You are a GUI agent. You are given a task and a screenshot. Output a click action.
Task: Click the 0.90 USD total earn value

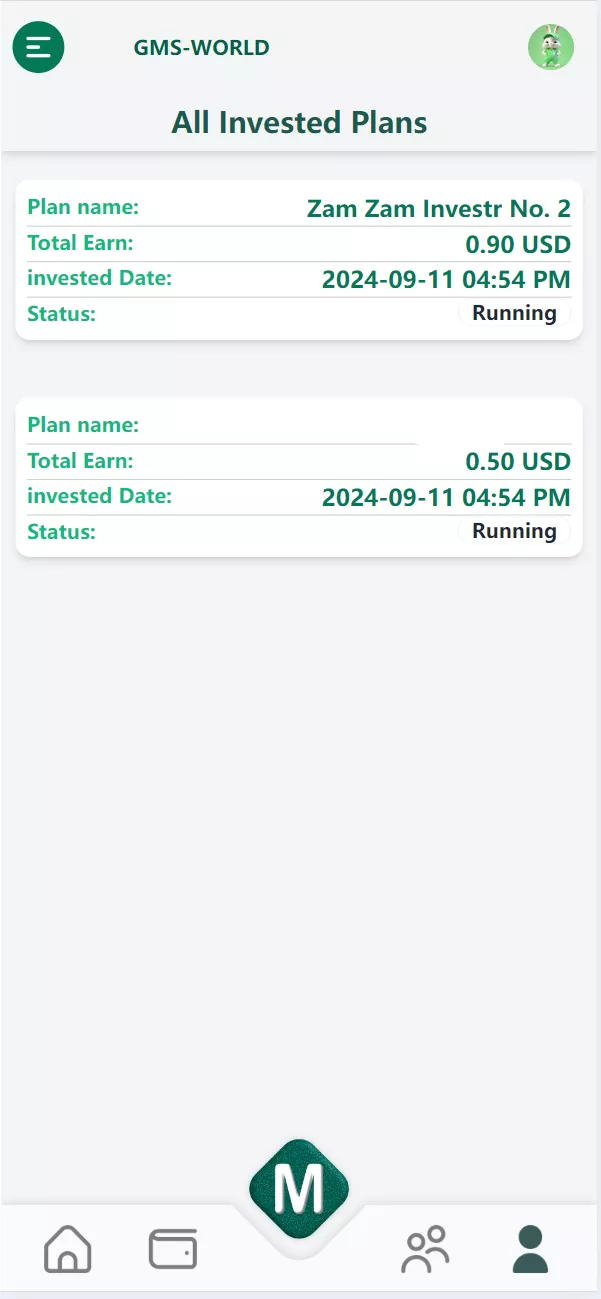pyautogui.click(x=518, y=244)
